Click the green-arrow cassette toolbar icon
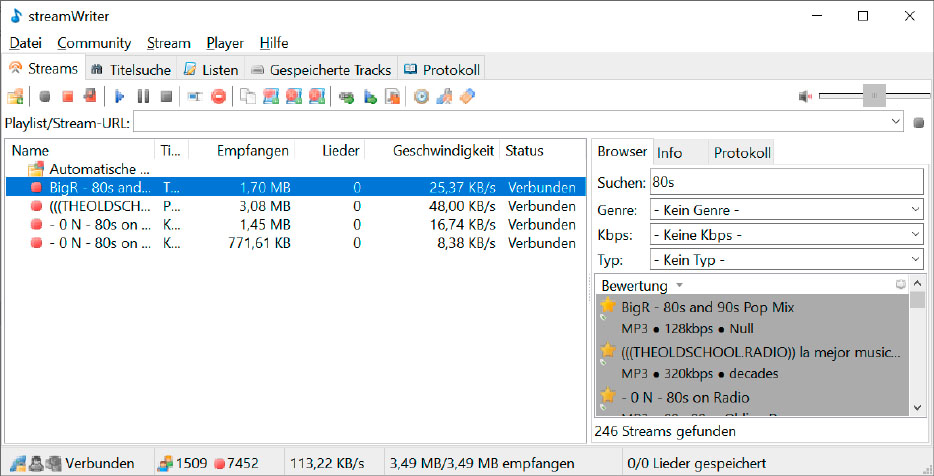The height and width of the screenshot is (476, 934). point(346,97)
